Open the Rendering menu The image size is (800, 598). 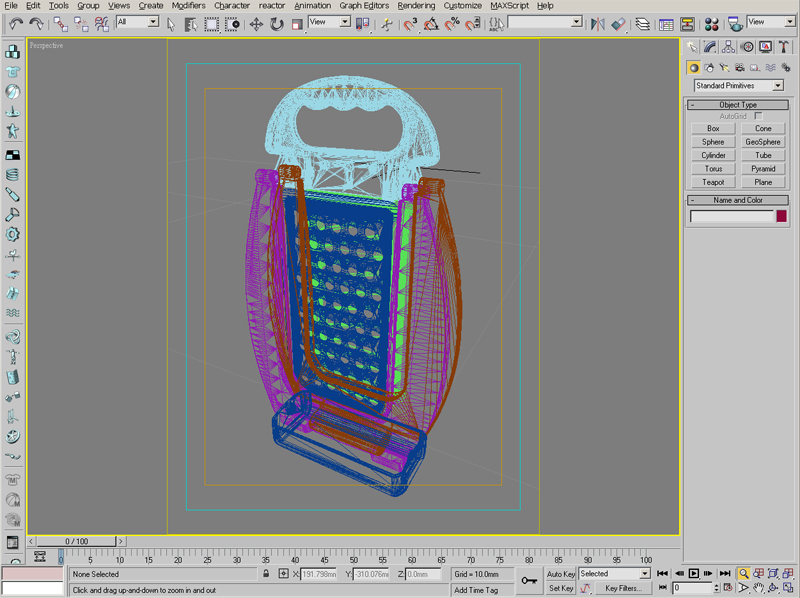coord(416,6)
